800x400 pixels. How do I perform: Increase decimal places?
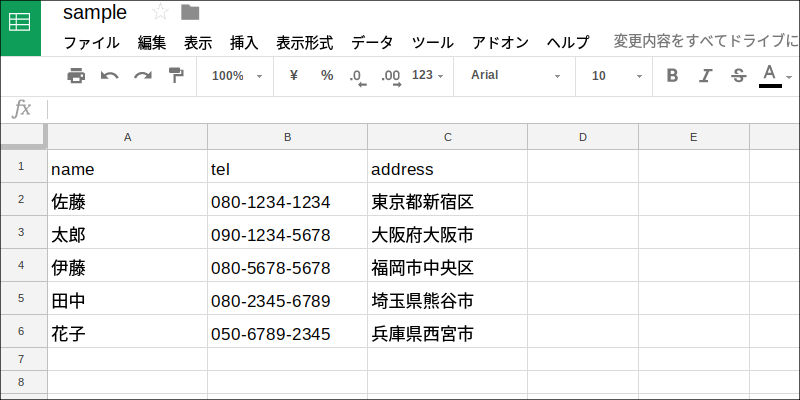tap(391, 77)
